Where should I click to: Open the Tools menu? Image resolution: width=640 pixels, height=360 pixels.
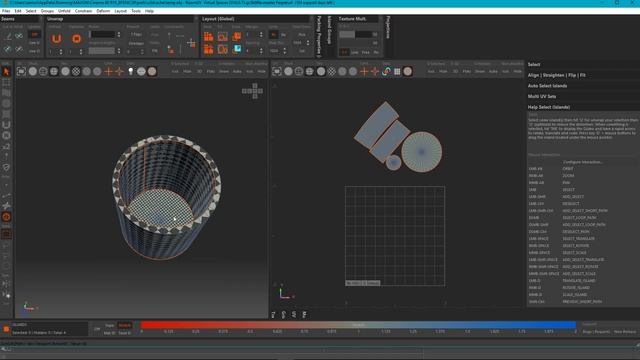(136, 11)
